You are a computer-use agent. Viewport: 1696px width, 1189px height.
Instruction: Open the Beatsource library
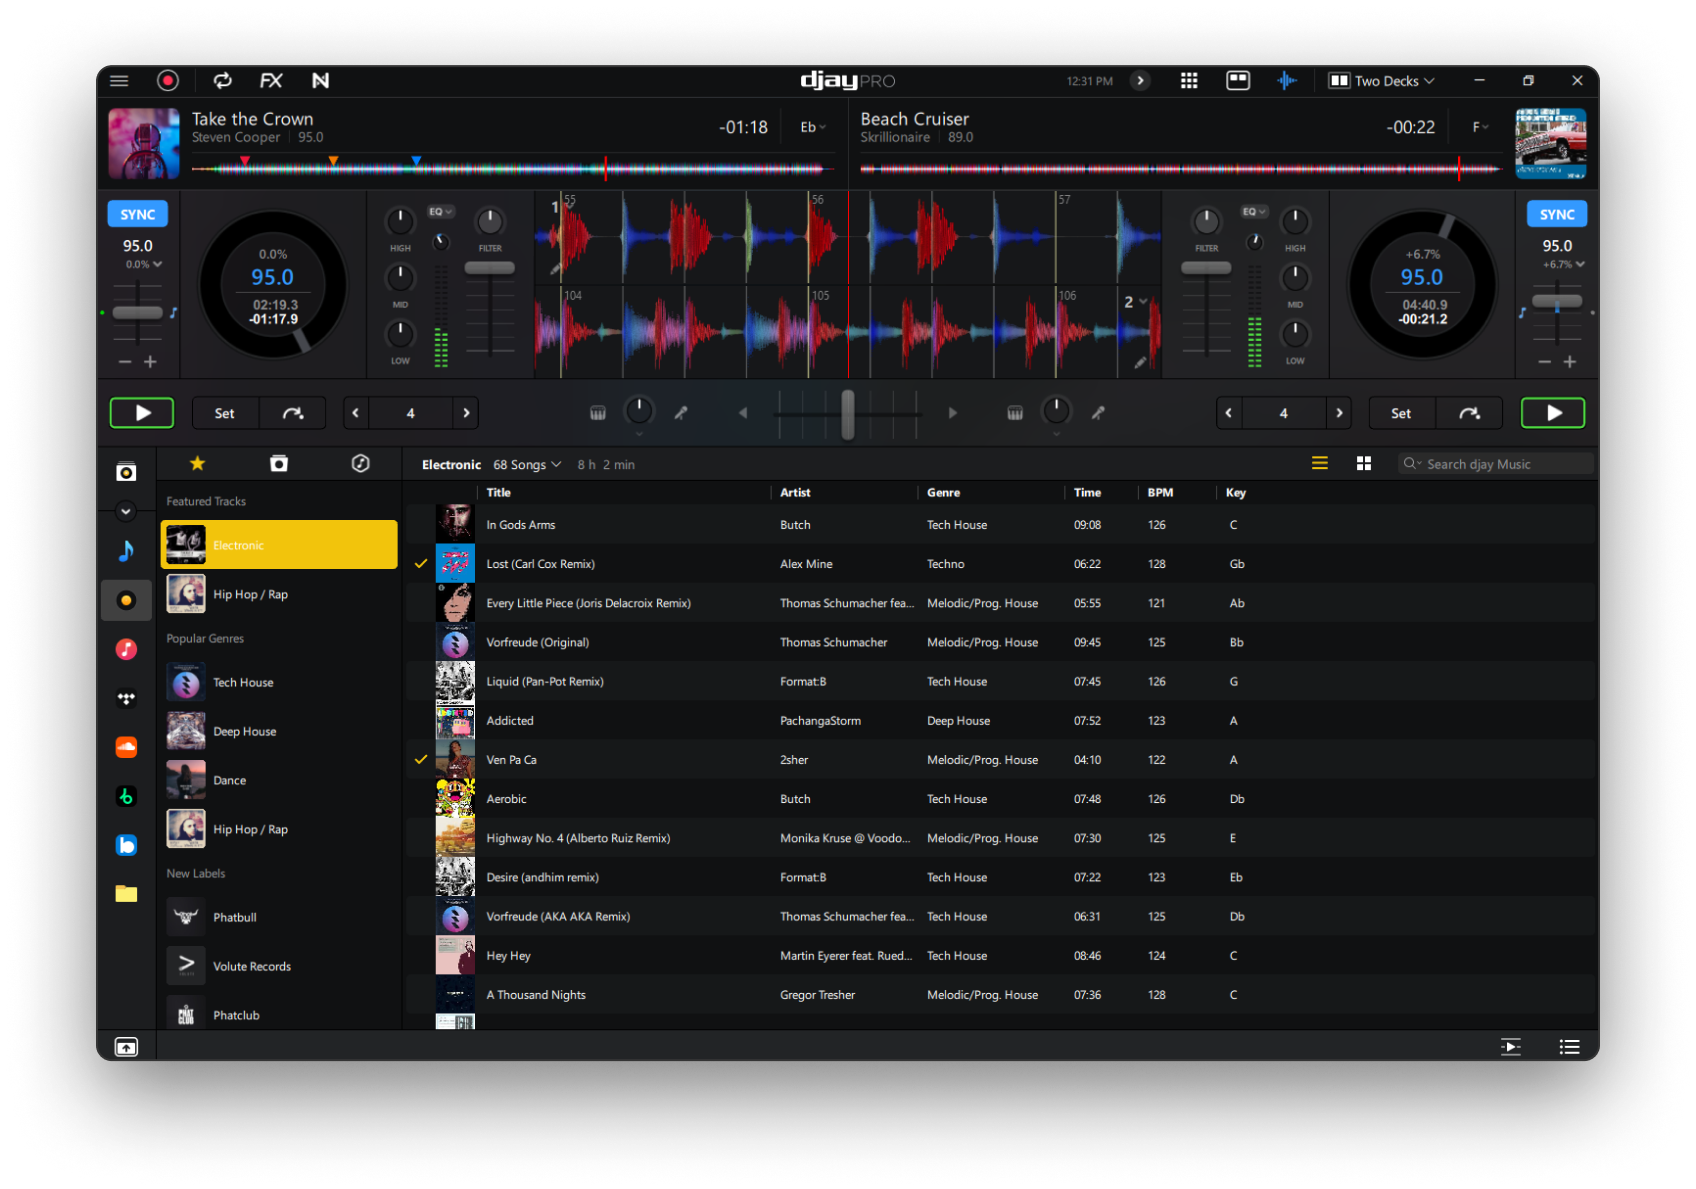click(126, 845)
